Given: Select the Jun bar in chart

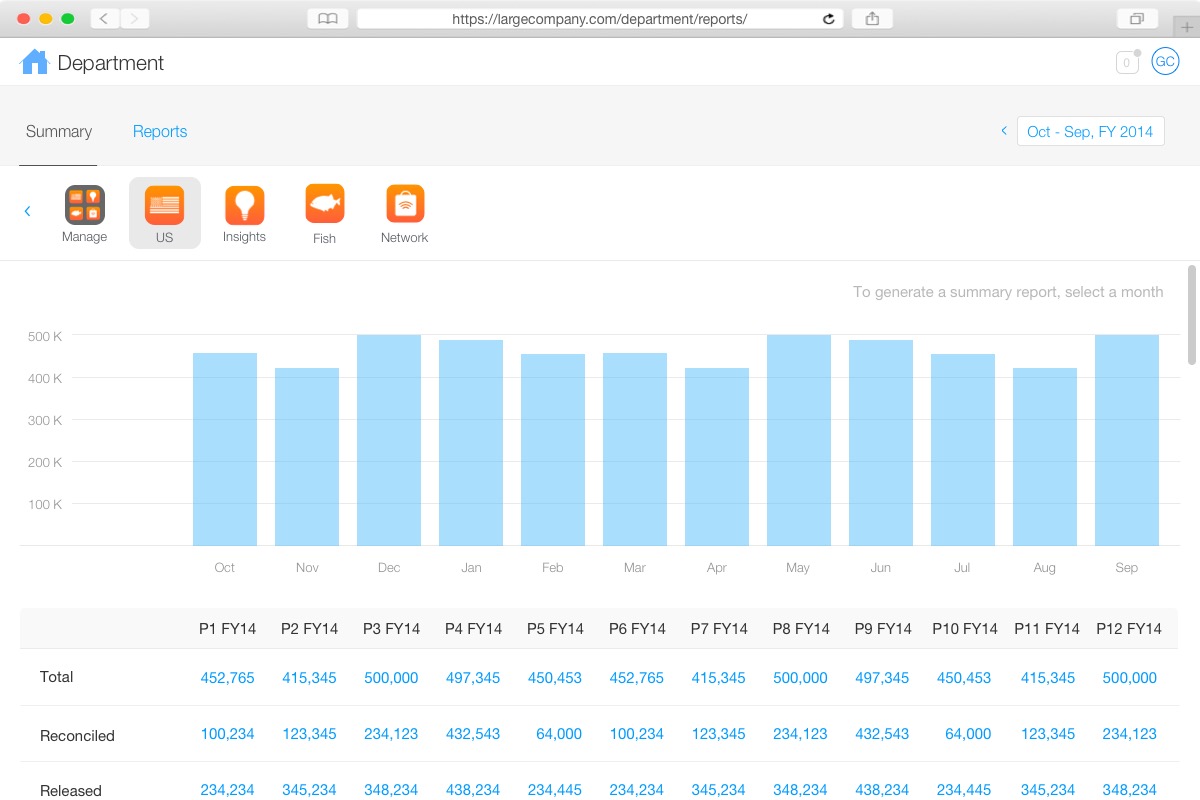Looking at the screenshot, I should coord(881,443).
